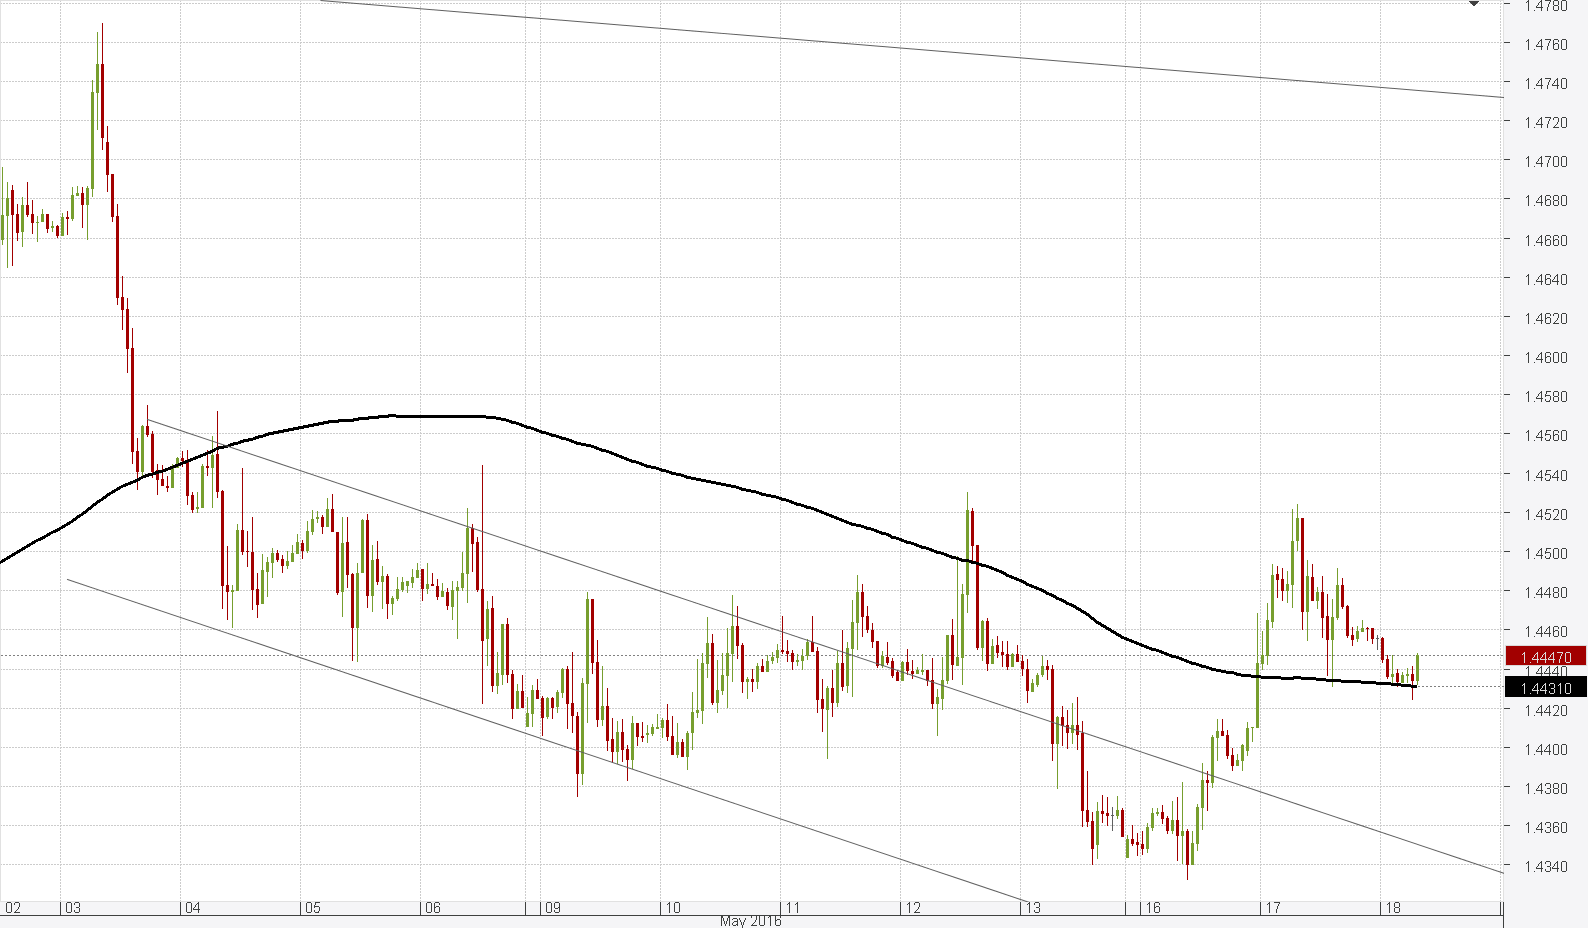
Task: Select the 05 date label on time axis
Action: pyautogui.click(x=312, y=908)
